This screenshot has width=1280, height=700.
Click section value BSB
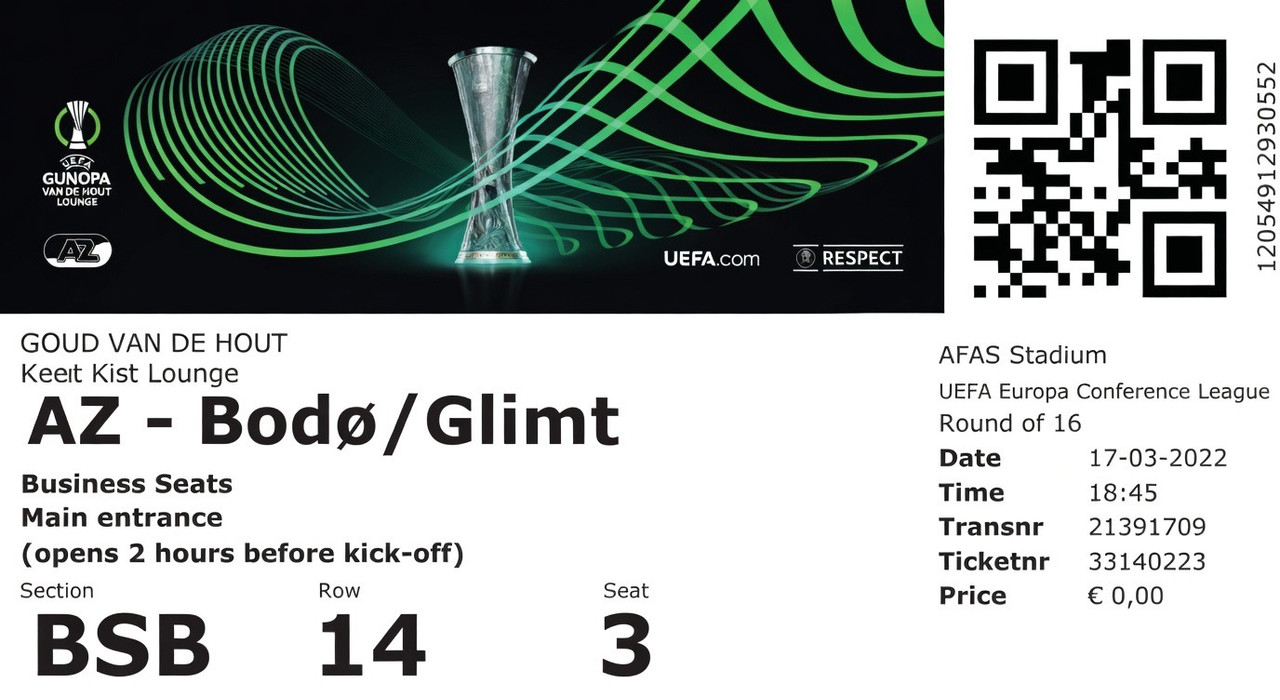(122, 645)
